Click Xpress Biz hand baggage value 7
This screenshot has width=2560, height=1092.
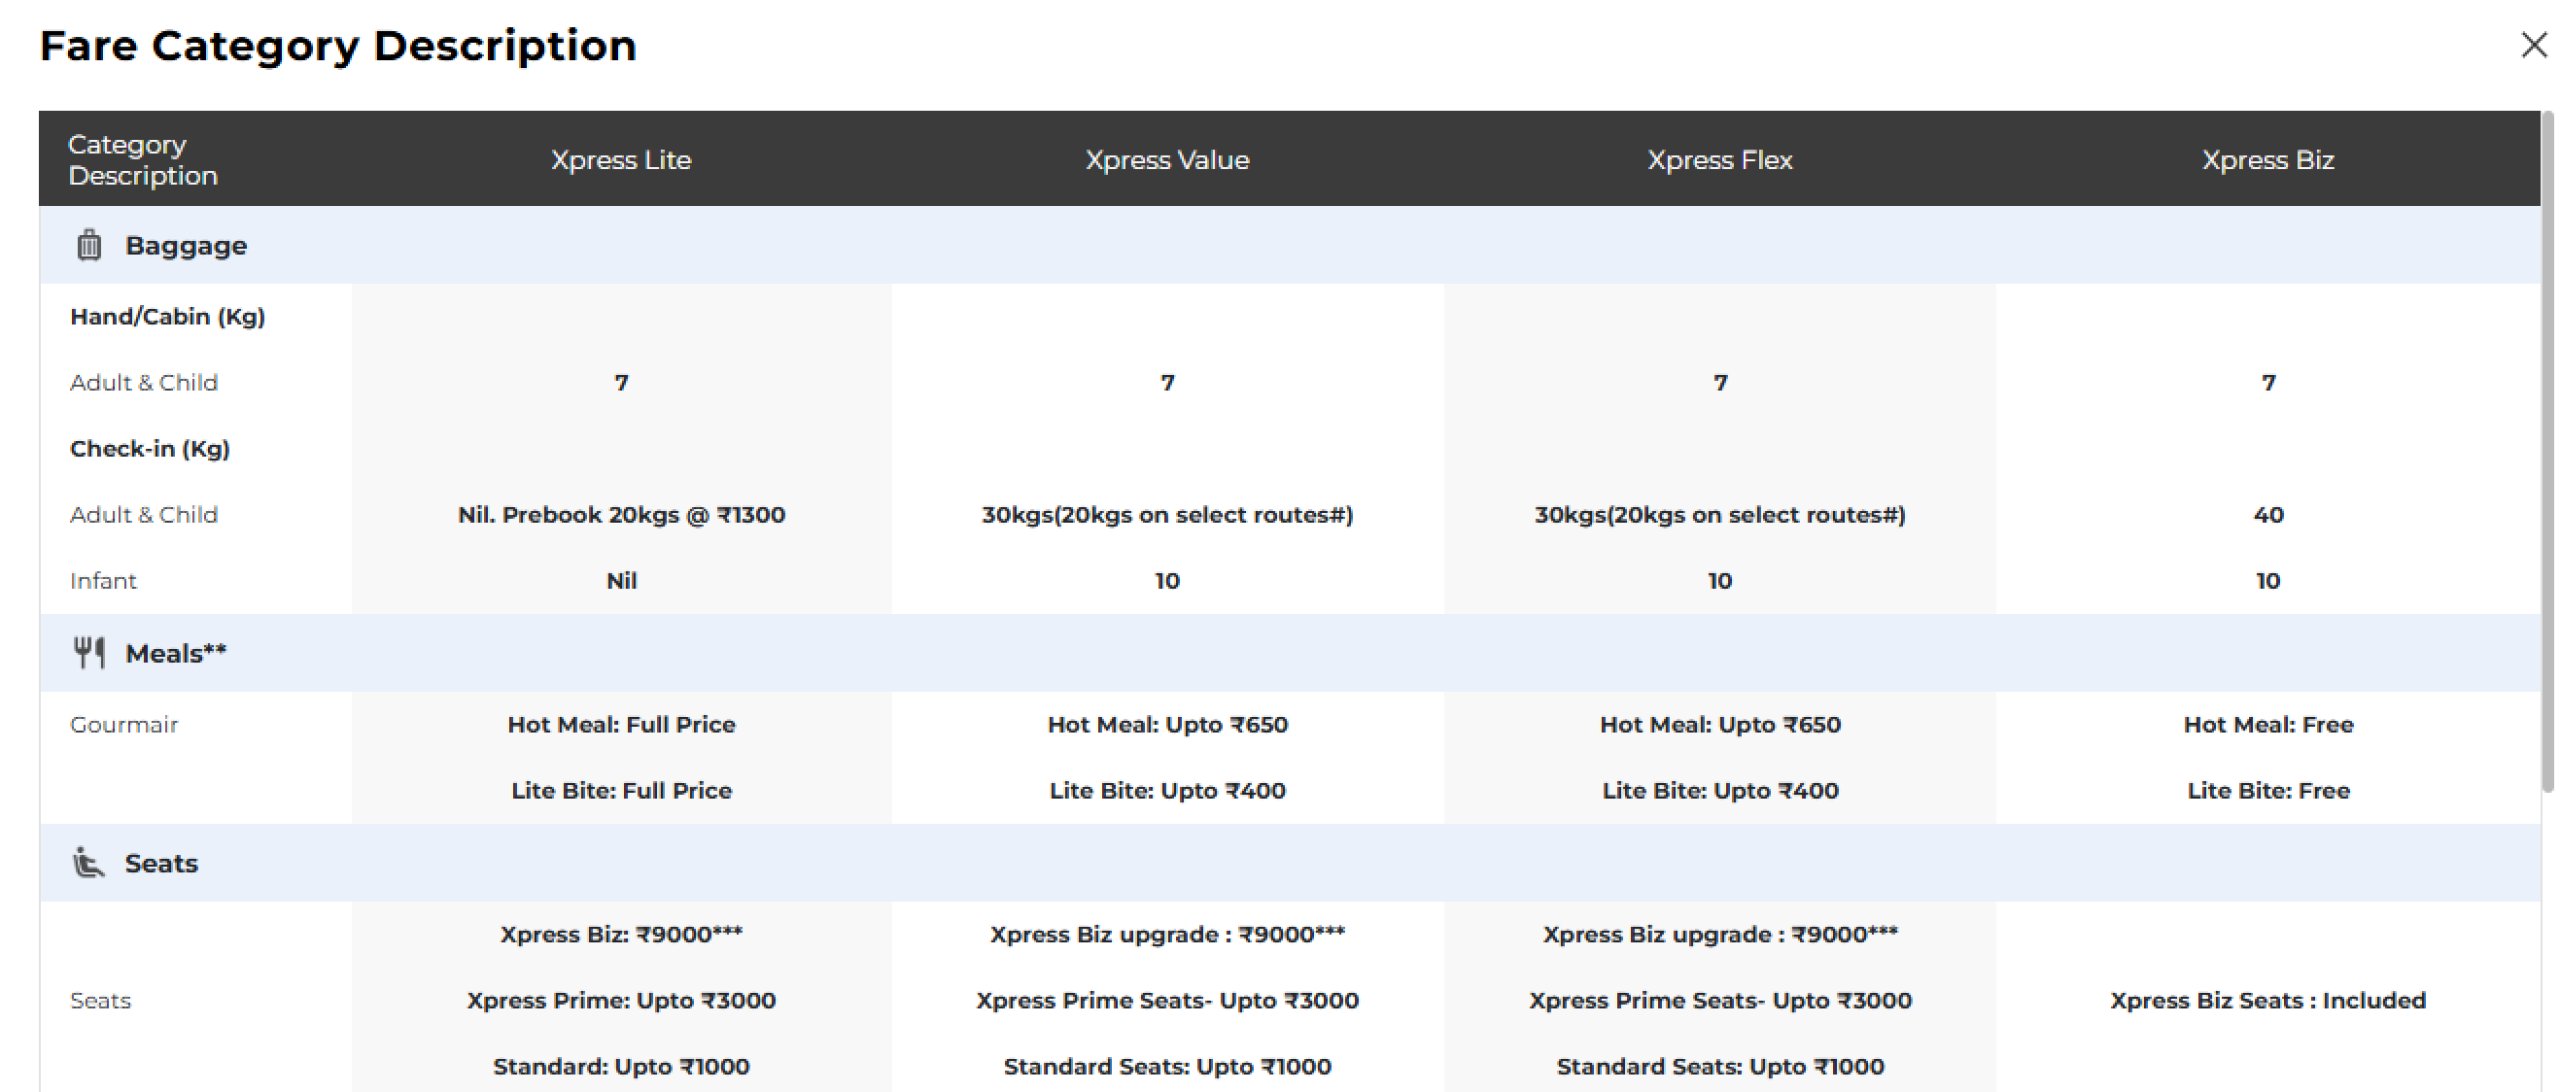[2268, 383]
